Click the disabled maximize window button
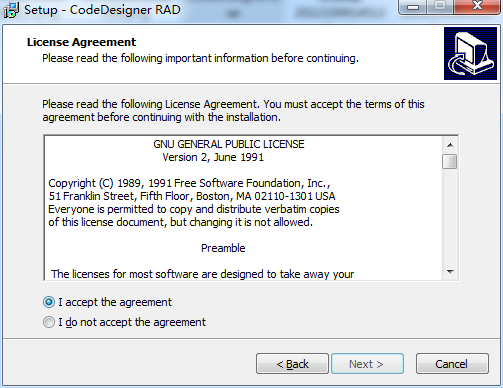Screen dimensions: 503x388 (x=440, y=6)
